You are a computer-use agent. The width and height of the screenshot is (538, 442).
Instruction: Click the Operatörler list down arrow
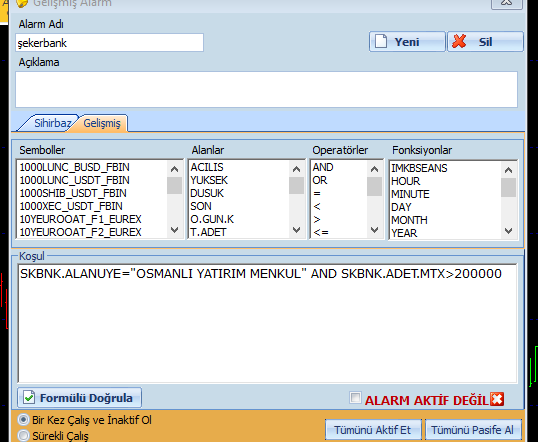coord(374,230)
